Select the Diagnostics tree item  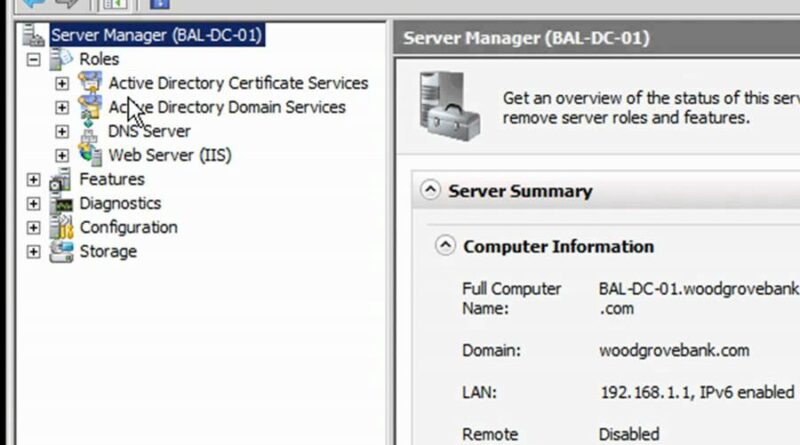click(x=120, y=204)
